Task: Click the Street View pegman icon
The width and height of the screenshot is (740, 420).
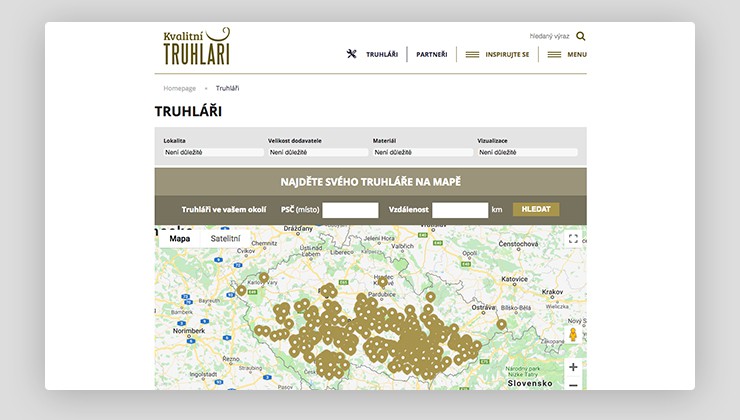Action: [x=573, y=335]
